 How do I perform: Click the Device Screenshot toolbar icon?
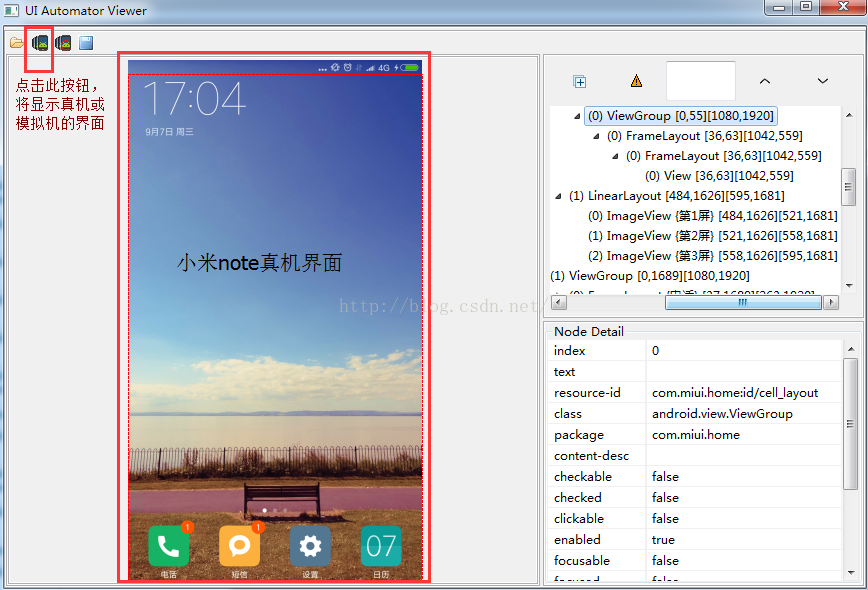[40, 43]
